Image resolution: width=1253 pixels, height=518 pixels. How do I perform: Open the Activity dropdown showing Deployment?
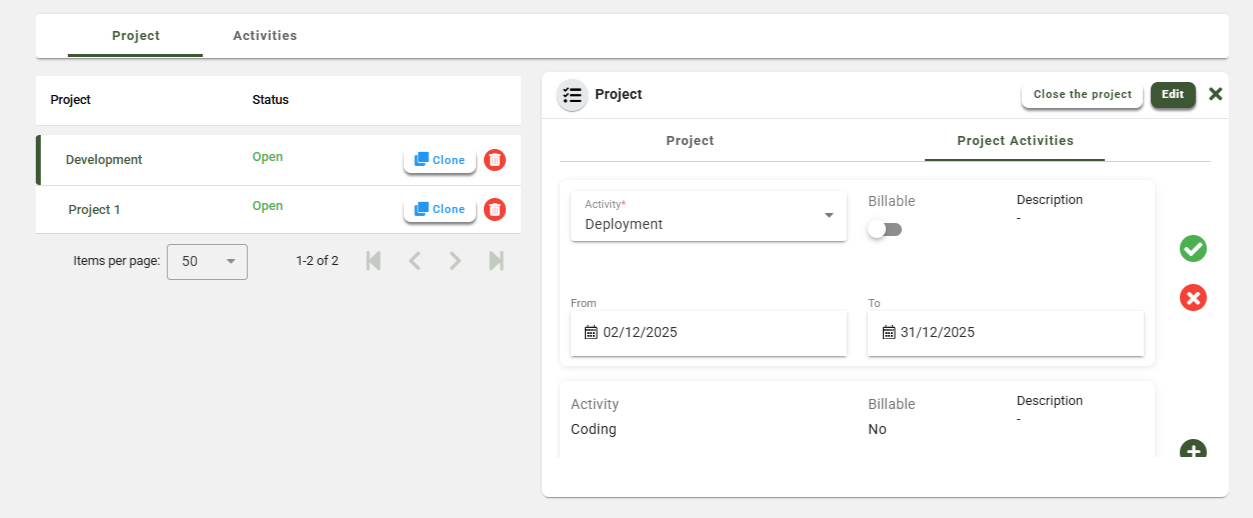click(x=708, y=217)
